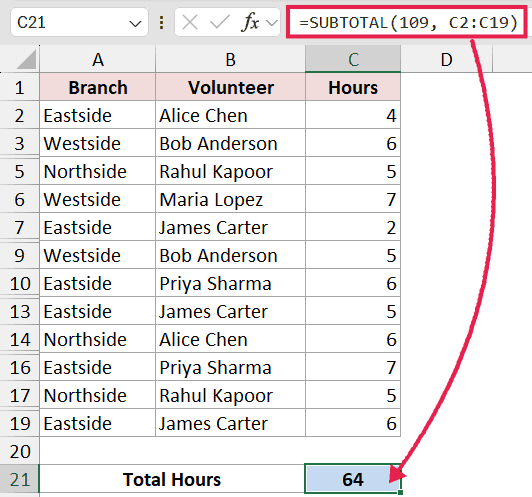The image size is (532, 497).
Task: Select row 3 header
Action: pyautogui.click(x=20, y=143)
